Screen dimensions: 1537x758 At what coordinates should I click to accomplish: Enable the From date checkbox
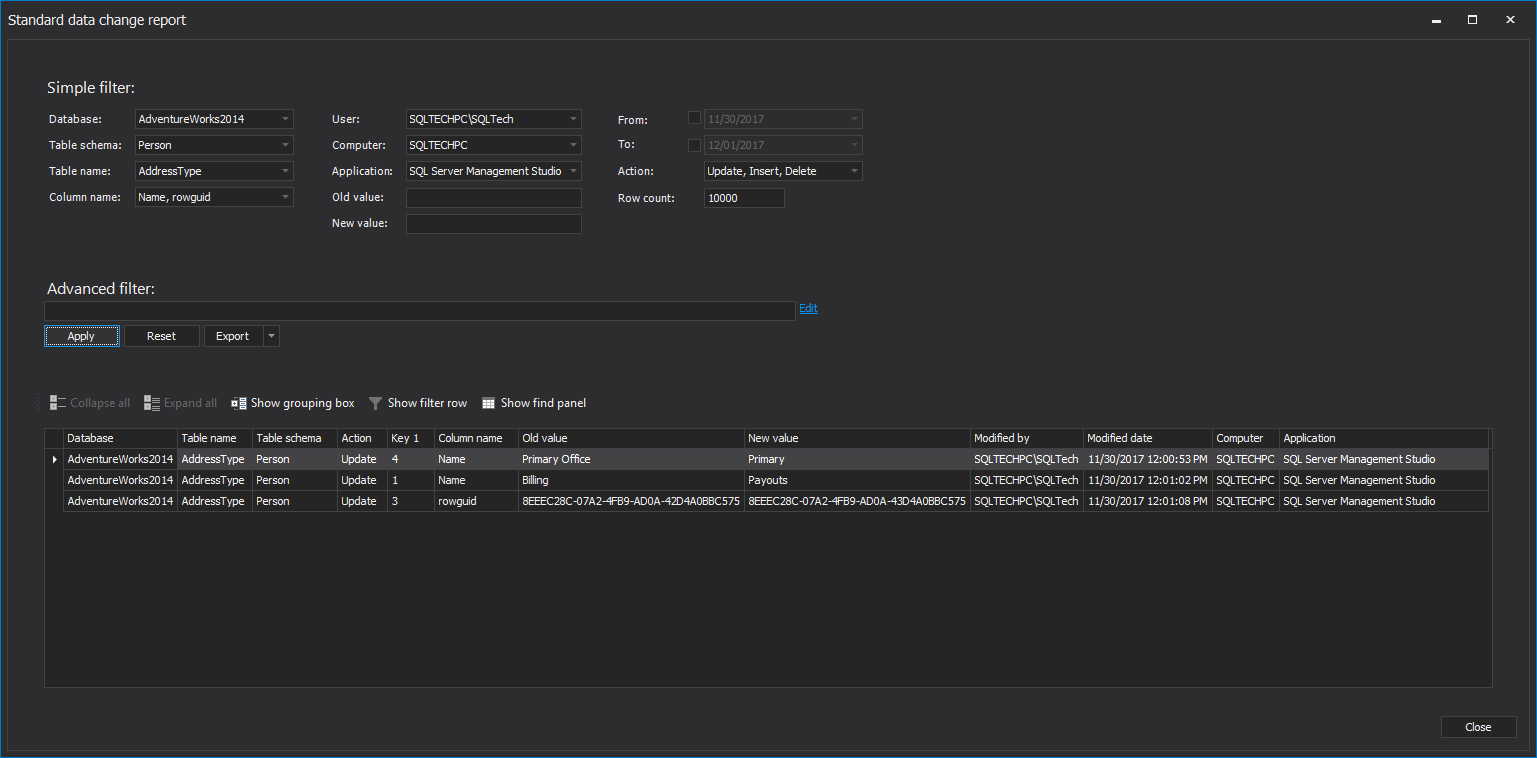click(x=695, y=118)
